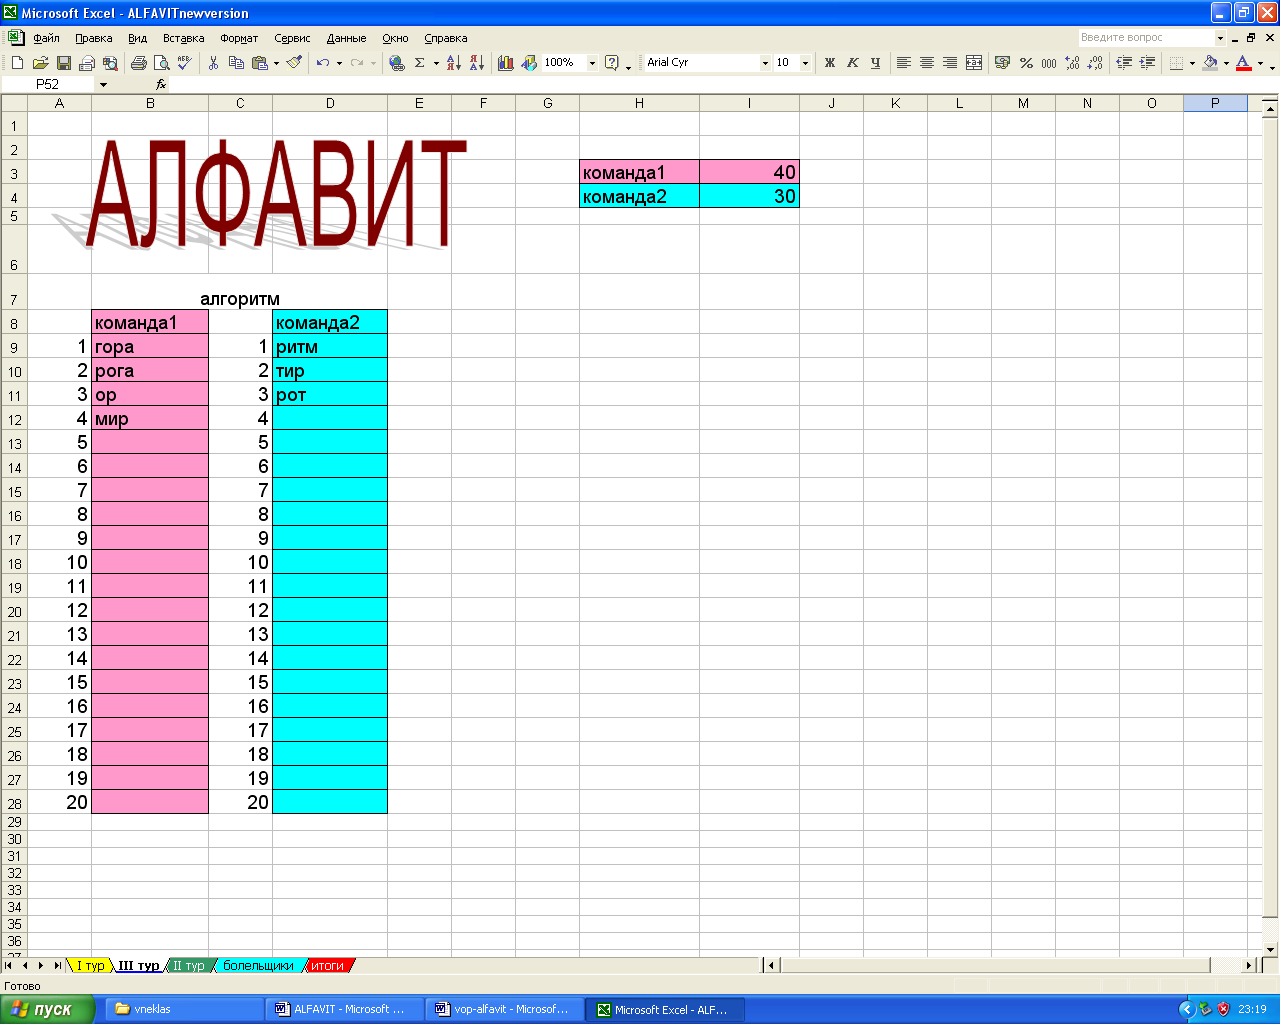Open the 100% zoom dropdown
The width and height of the screenshot is (1280, 1024).
coord(592,63)
